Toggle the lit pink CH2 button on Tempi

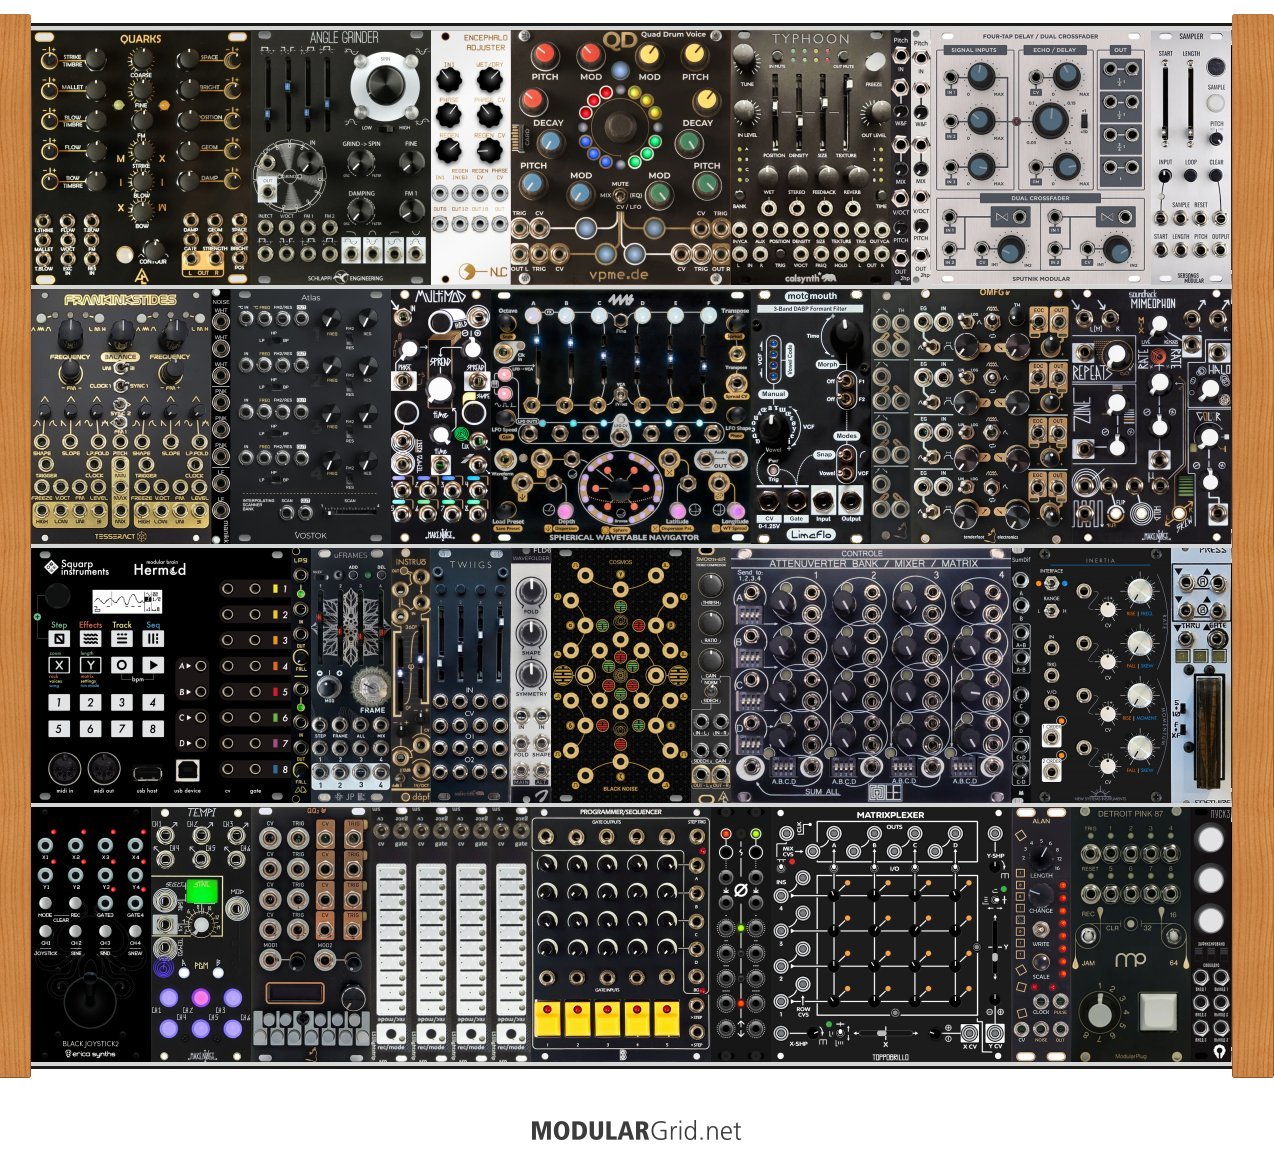click(200, 997)
